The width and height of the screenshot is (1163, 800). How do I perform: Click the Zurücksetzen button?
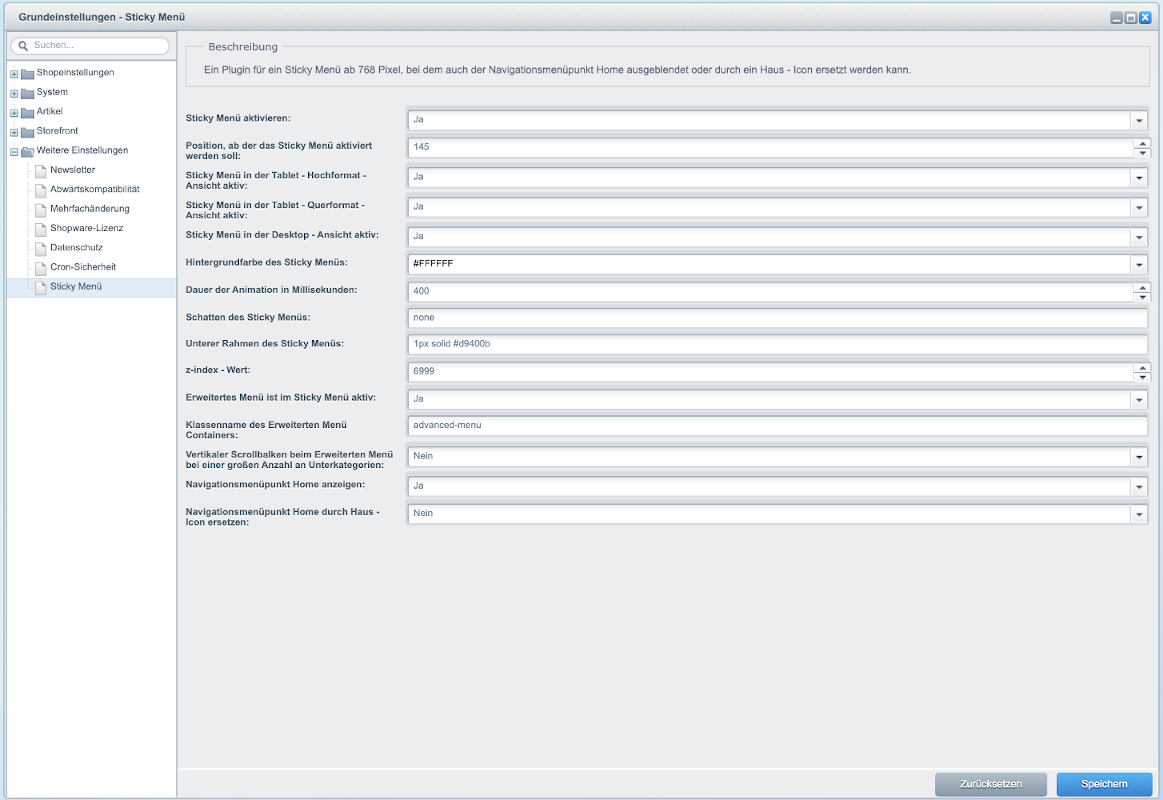(991, 784)
